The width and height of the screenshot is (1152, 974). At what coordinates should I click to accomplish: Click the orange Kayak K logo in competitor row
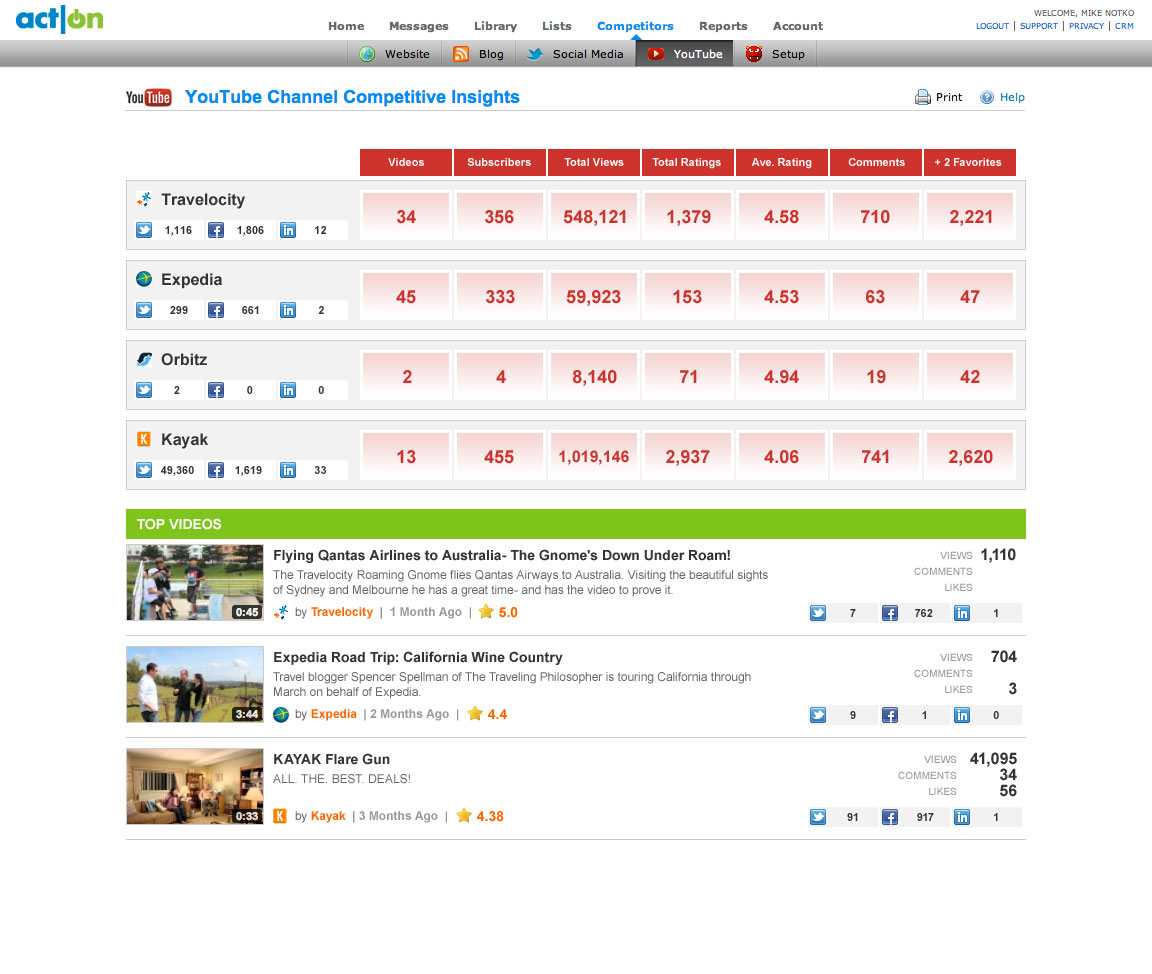click(144, 439)
